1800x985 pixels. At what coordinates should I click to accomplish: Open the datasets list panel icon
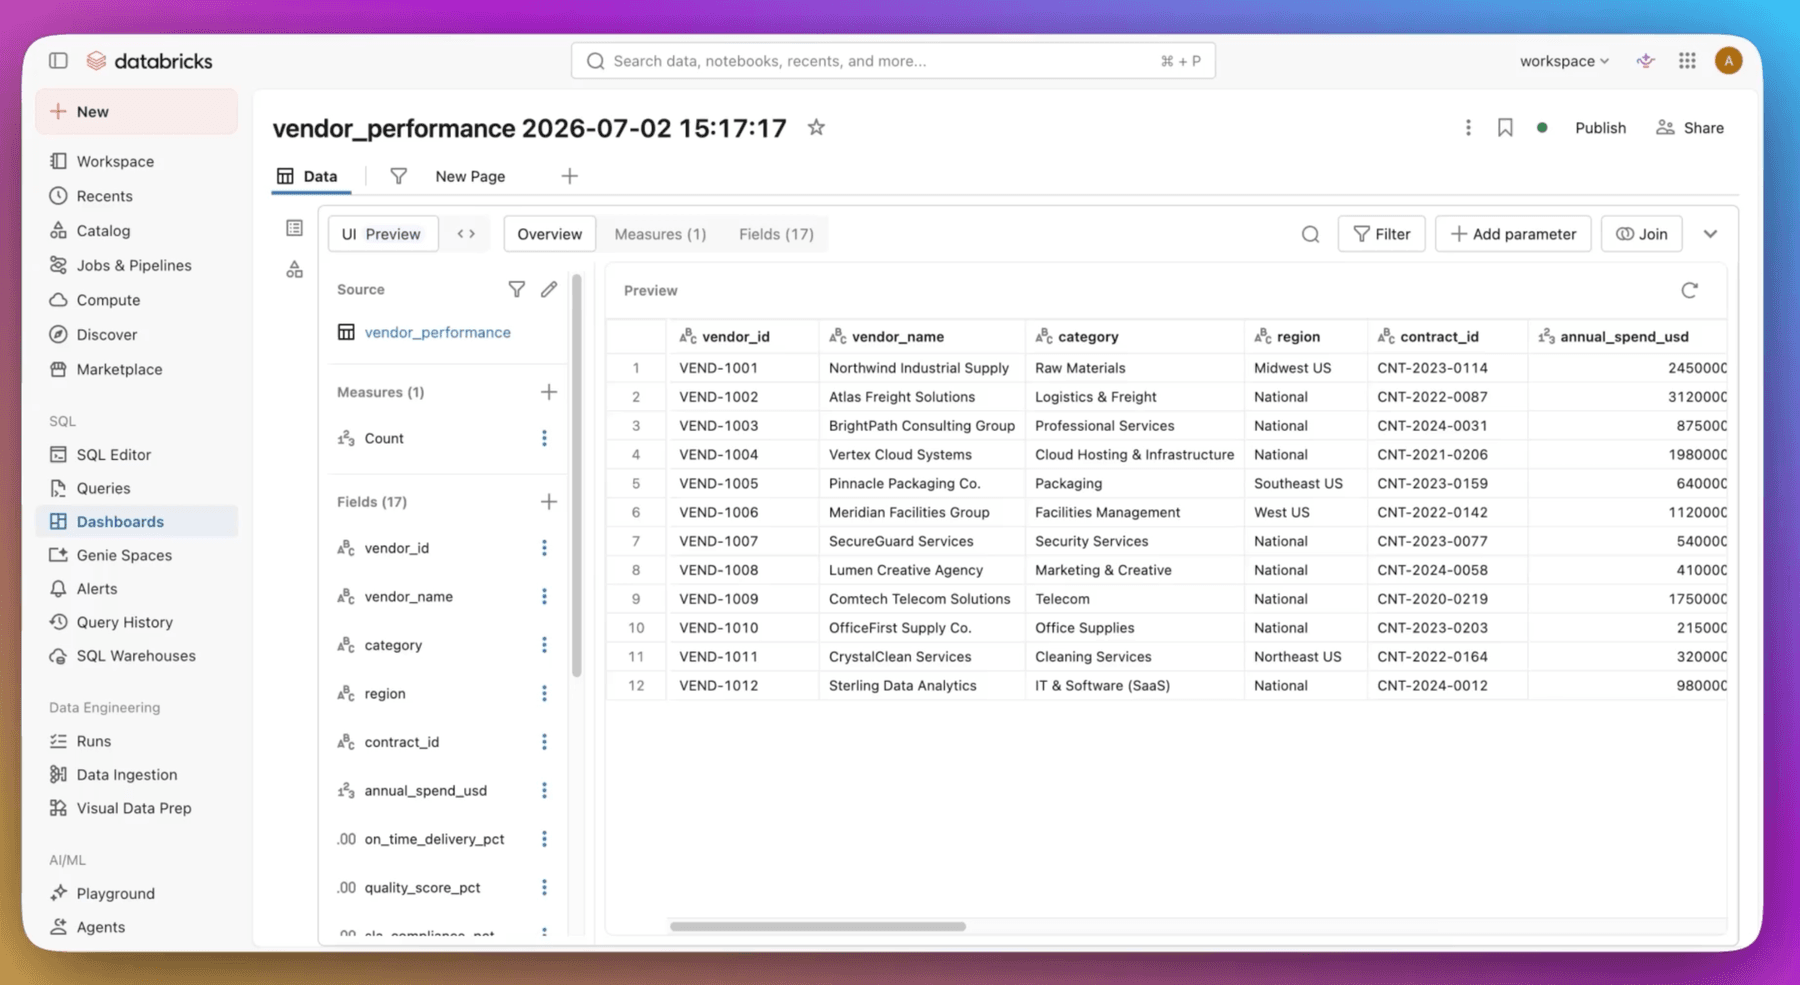[294, 228]
